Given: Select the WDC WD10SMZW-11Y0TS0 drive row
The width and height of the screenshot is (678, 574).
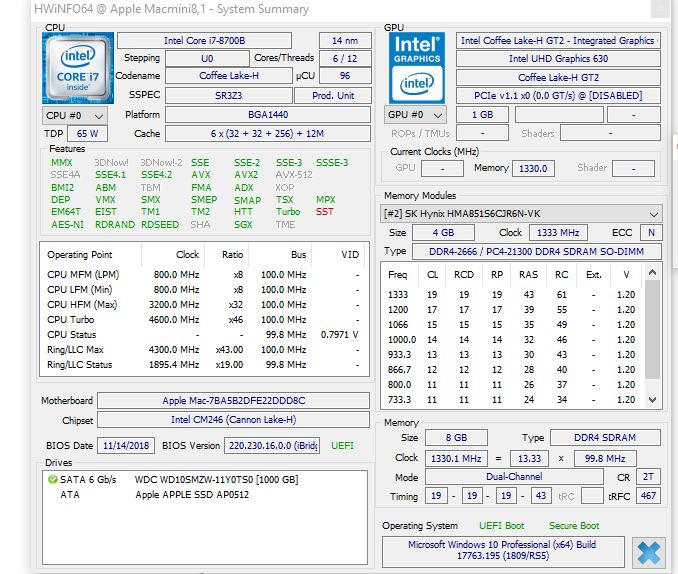Looking at the screenshot, I should click(x=205, y=479).
